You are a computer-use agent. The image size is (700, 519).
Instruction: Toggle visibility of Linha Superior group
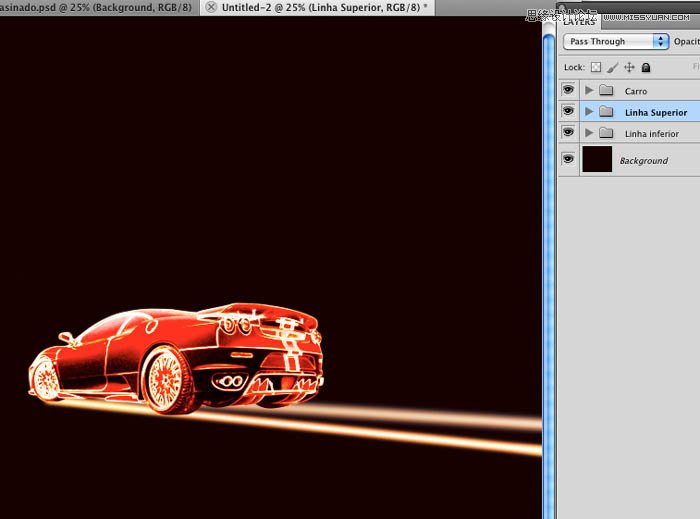(x=568, y=111)
